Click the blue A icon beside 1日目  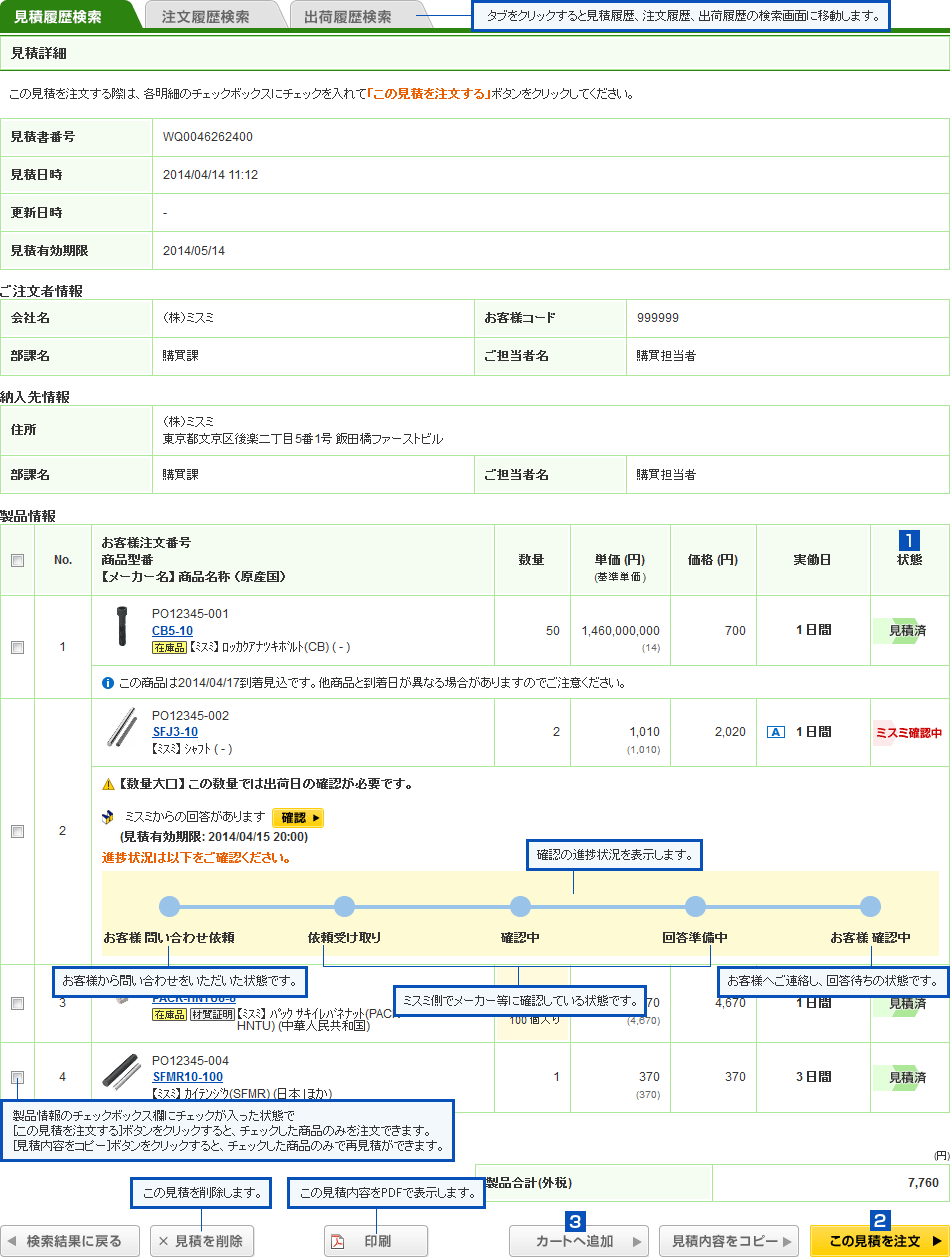click(x=775, y=732)
